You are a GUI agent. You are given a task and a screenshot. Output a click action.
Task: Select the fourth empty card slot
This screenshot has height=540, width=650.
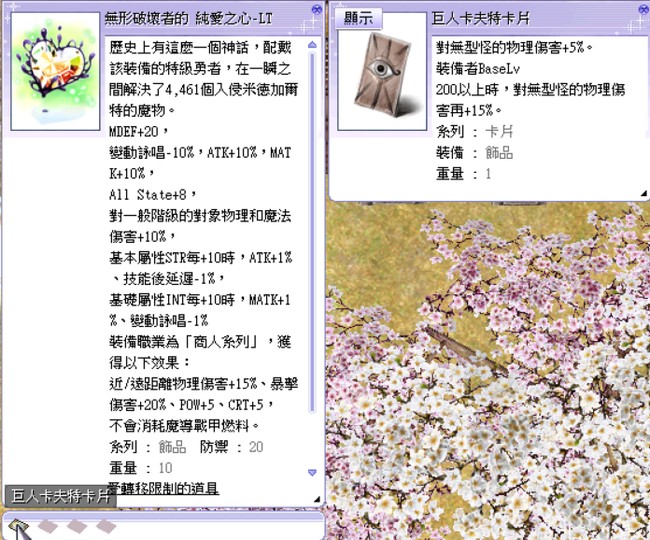click(x=105, y=526)
